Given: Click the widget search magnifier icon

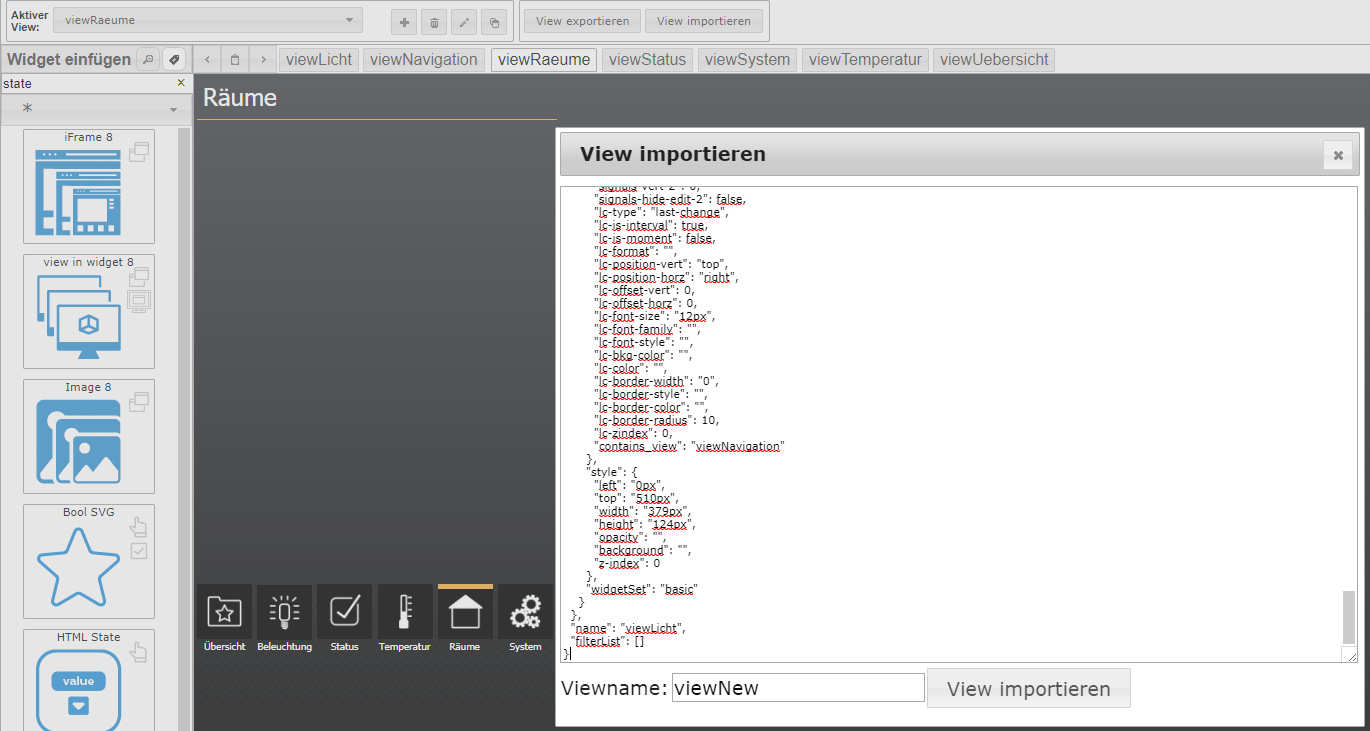Looking at the screenshot, I should click(x=147, y=59).
